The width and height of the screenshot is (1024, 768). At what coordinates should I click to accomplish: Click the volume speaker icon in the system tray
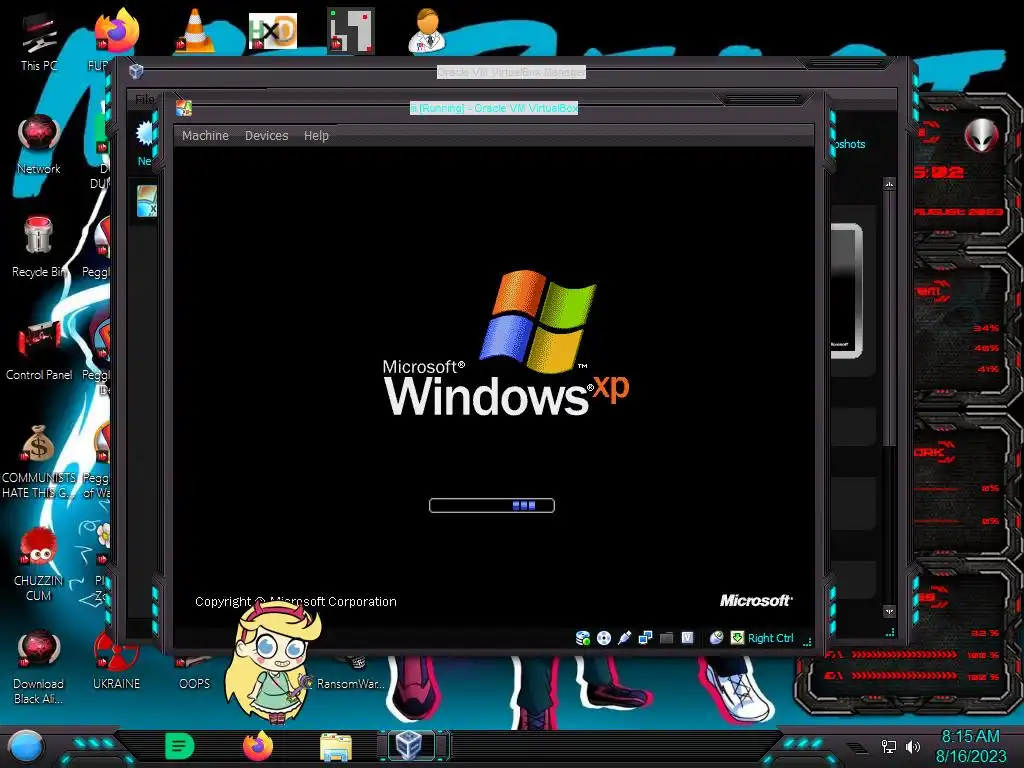click(x=912, y=746)
